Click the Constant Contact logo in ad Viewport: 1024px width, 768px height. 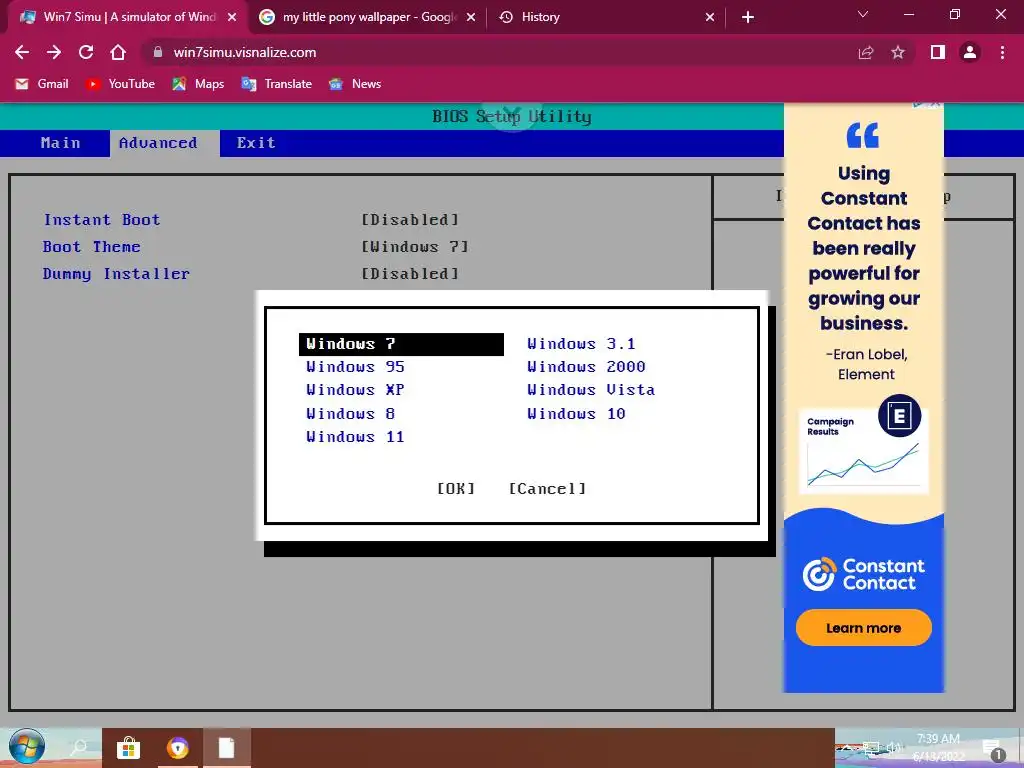coord(863,574)
